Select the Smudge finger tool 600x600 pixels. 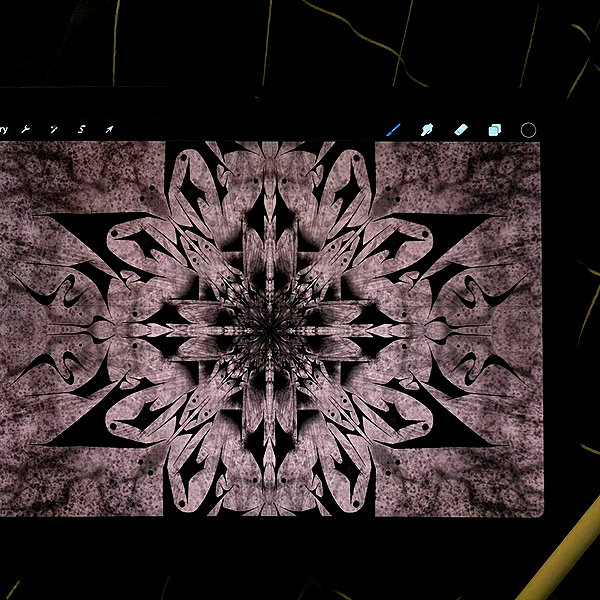tap(427, 130)
